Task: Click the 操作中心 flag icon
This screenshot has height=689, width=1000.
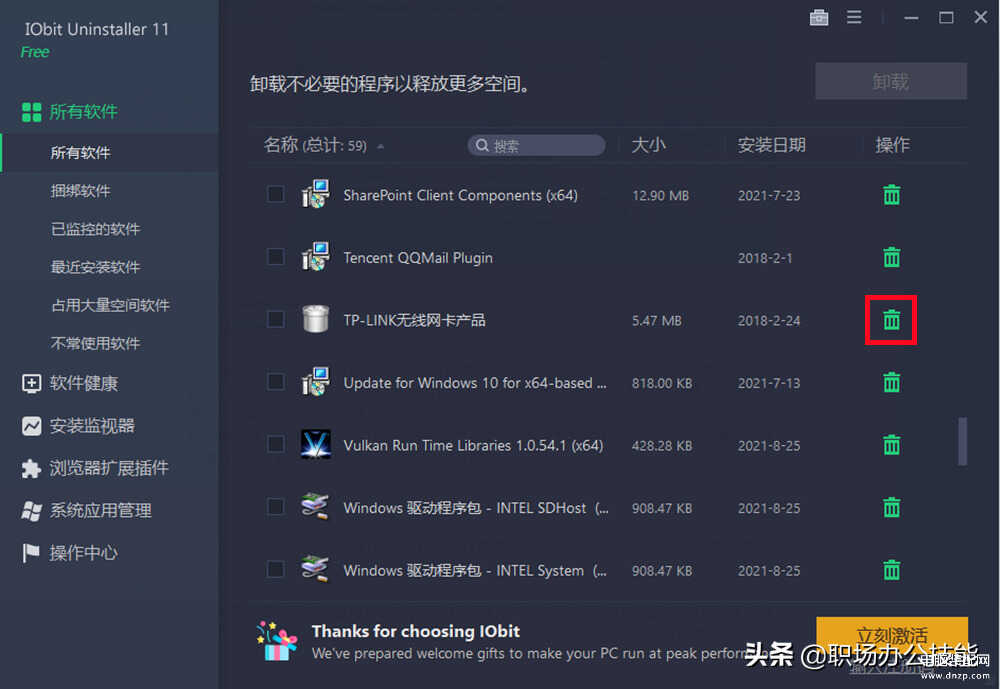Action: click(31, 553)
